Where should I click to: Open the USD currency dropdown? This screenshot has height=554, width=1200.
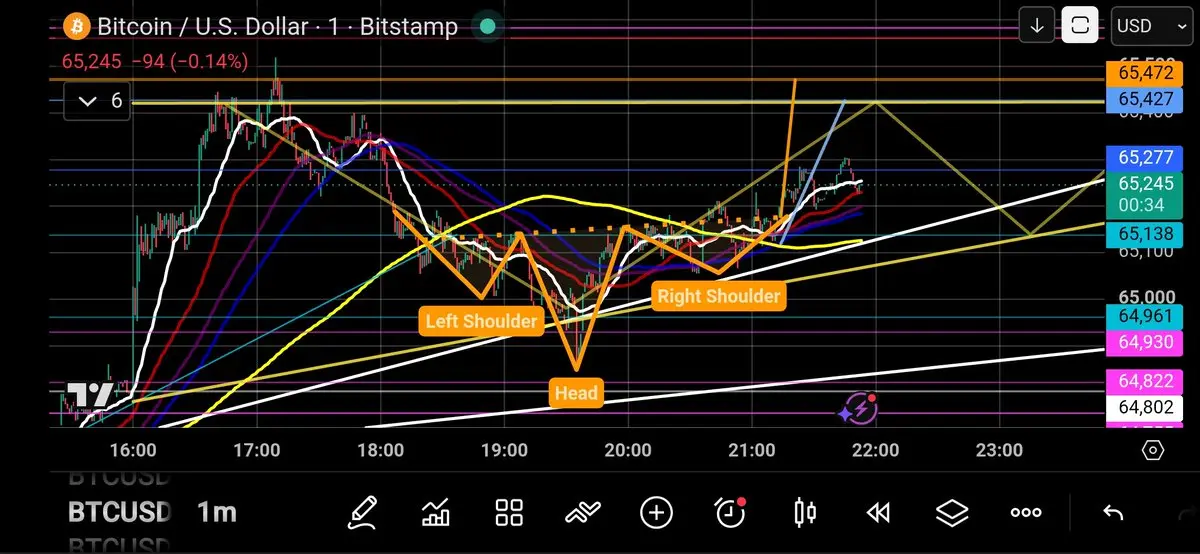[1151, 26]
